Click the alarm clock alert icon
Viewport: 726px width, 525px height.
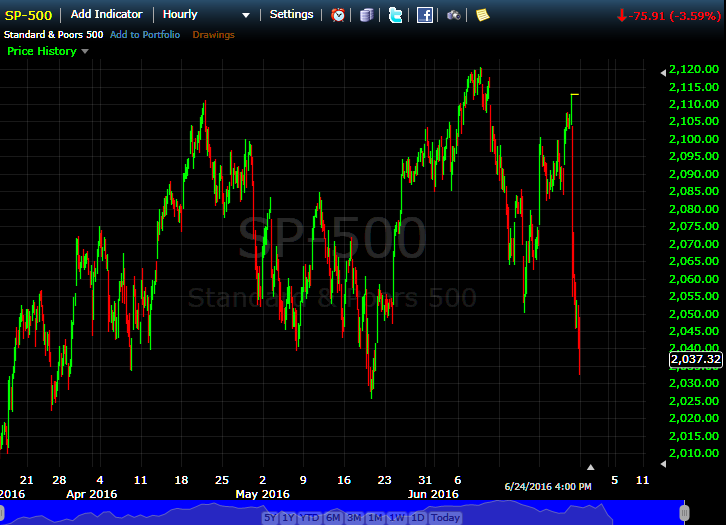339,15
